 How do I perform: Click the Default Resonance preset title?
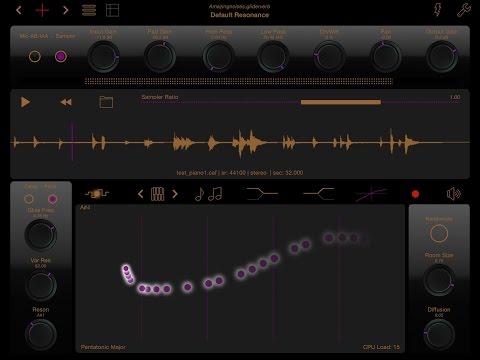click(240, 15)
